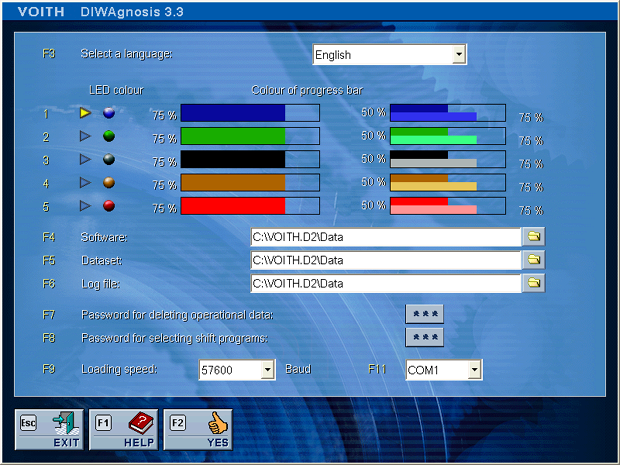
Task: Click the blue LED ball icon
Action: [109, 113]
